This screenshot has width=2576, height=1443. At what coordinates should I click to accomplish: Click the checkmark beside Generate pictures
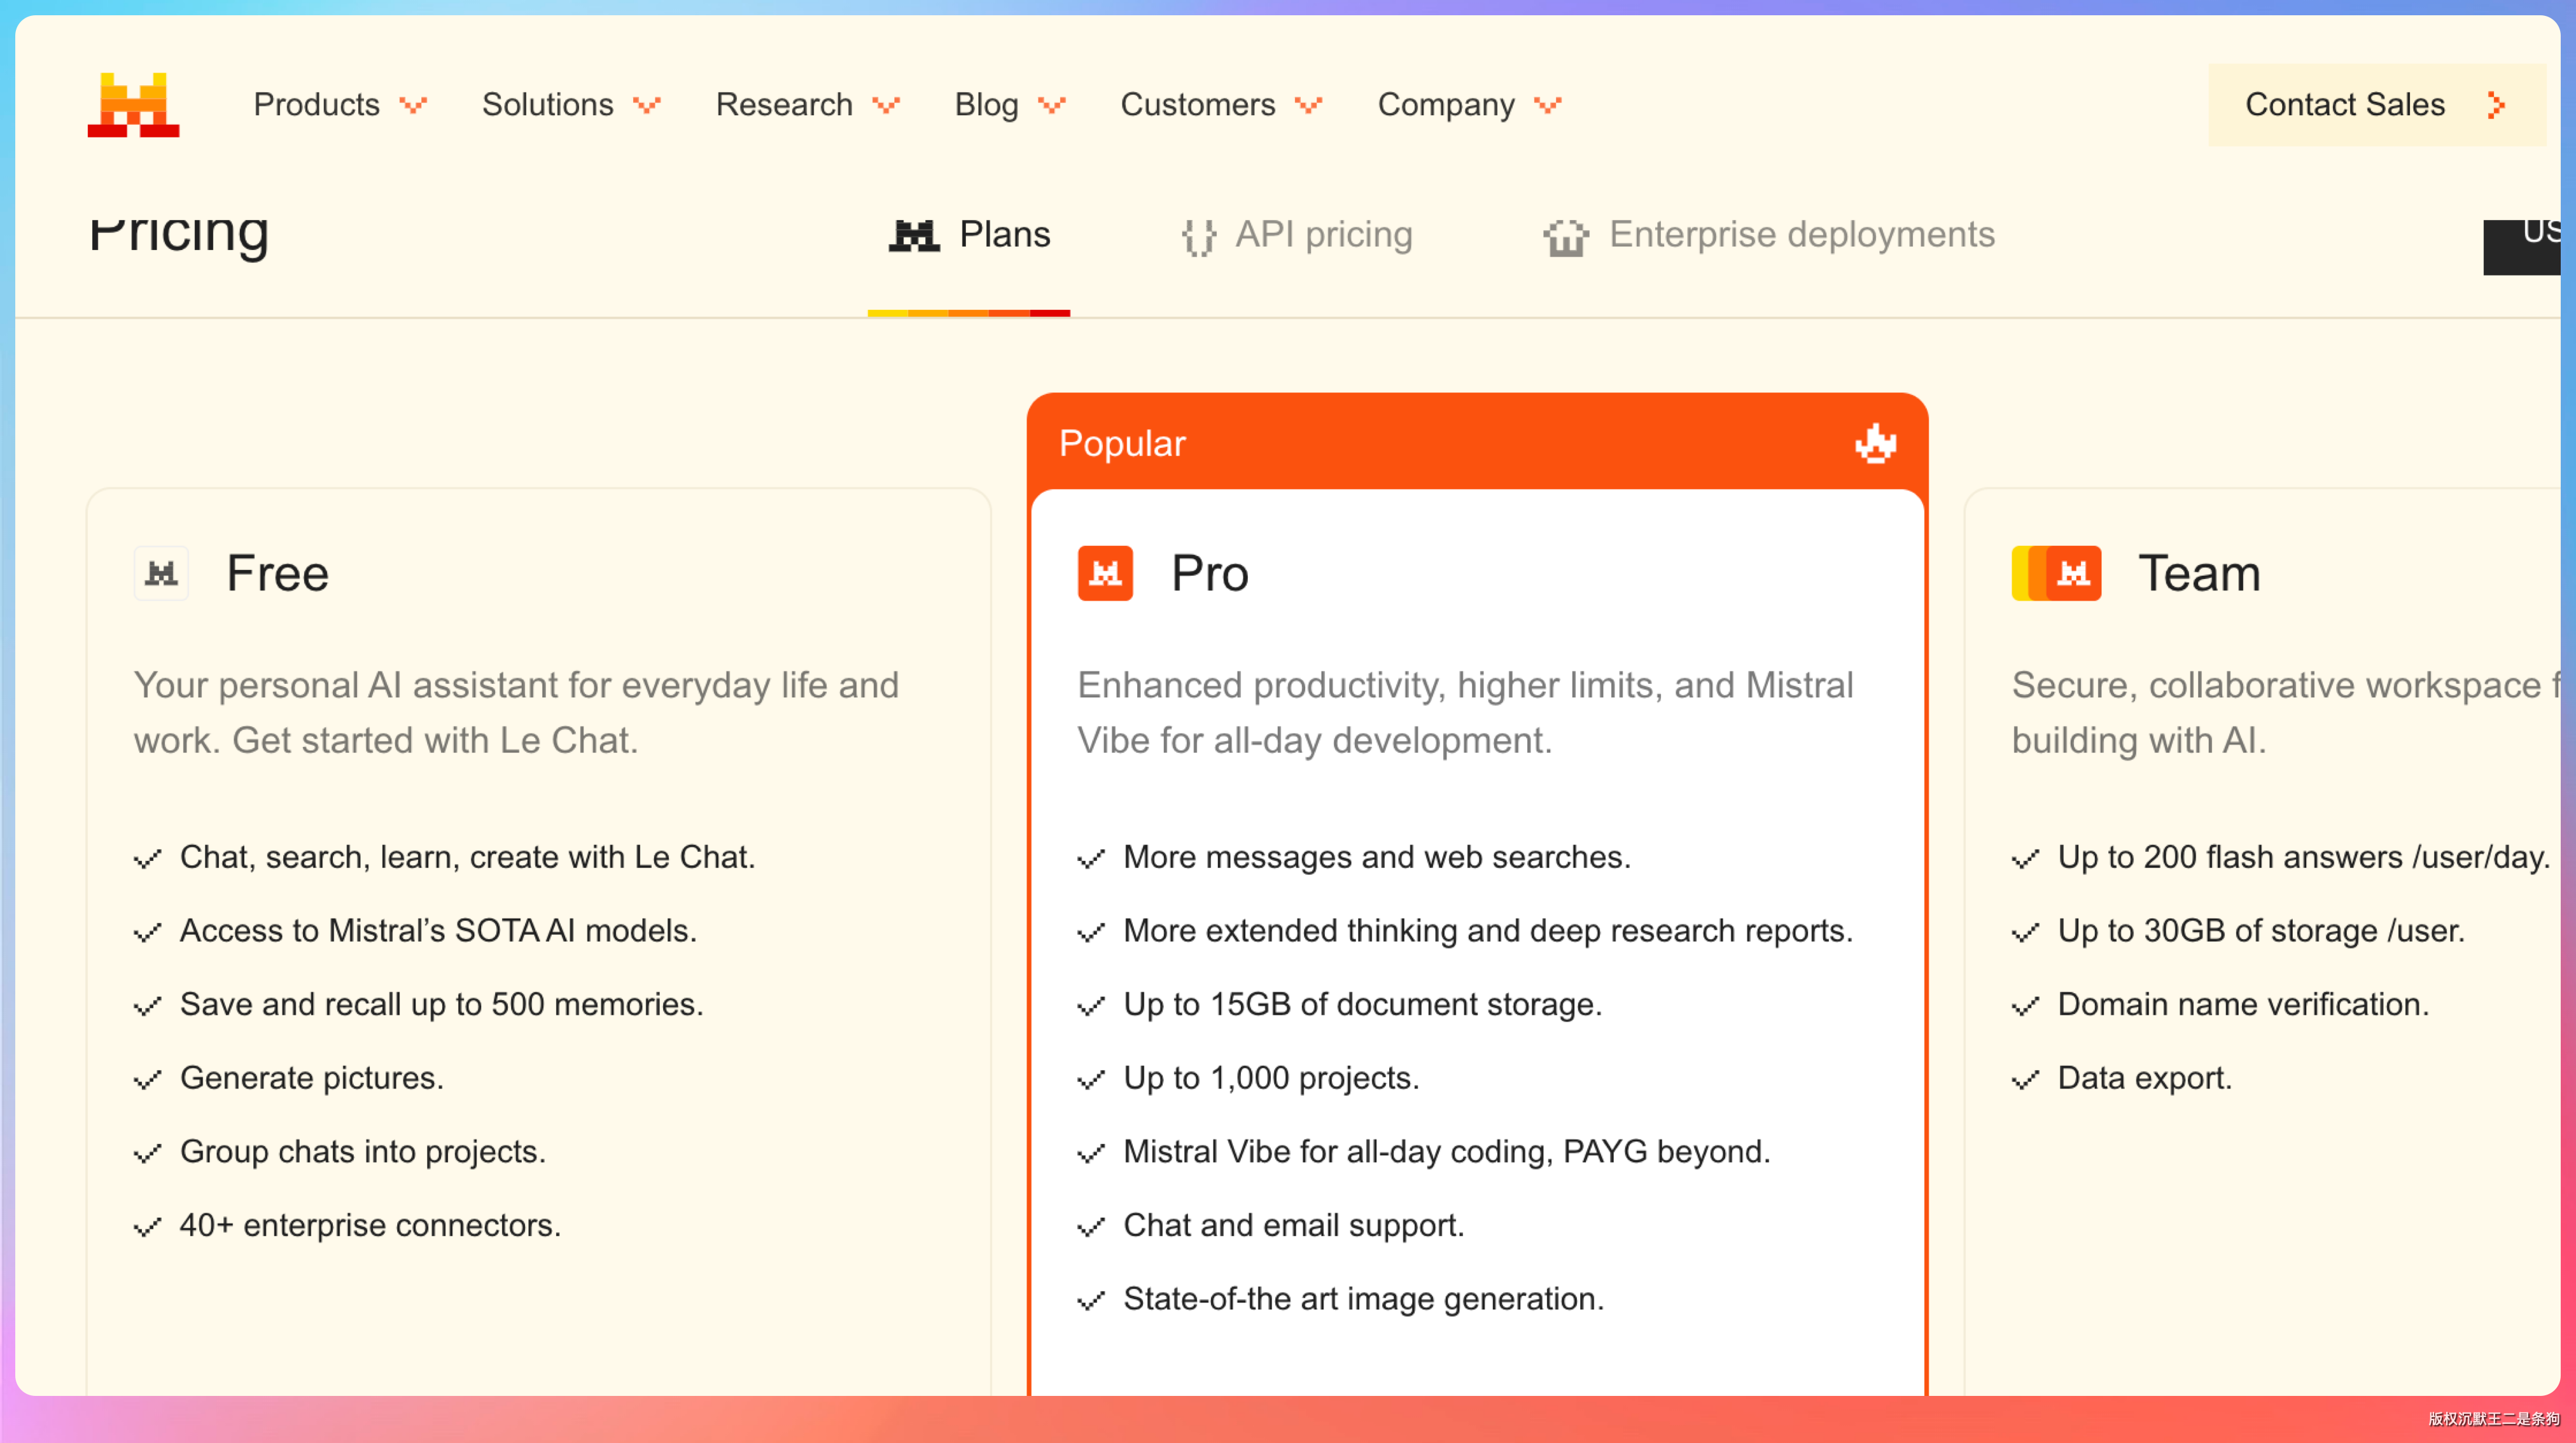click(148, 1080)
